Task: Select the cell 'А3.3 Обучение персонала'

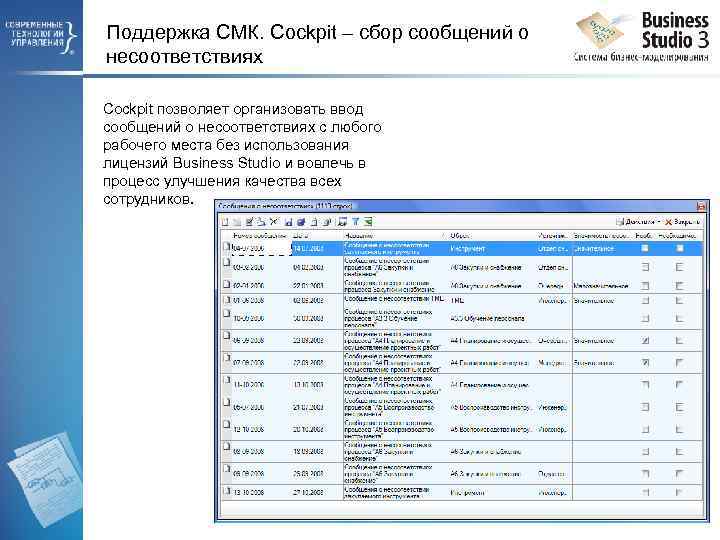Action: (x=487, y=318)
